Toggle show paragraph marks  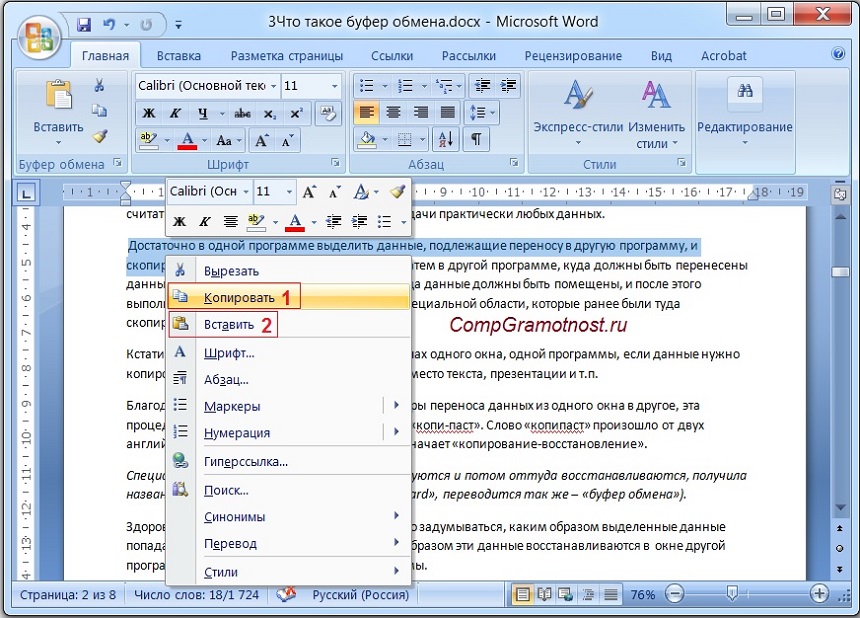click(x=476, y=139)
